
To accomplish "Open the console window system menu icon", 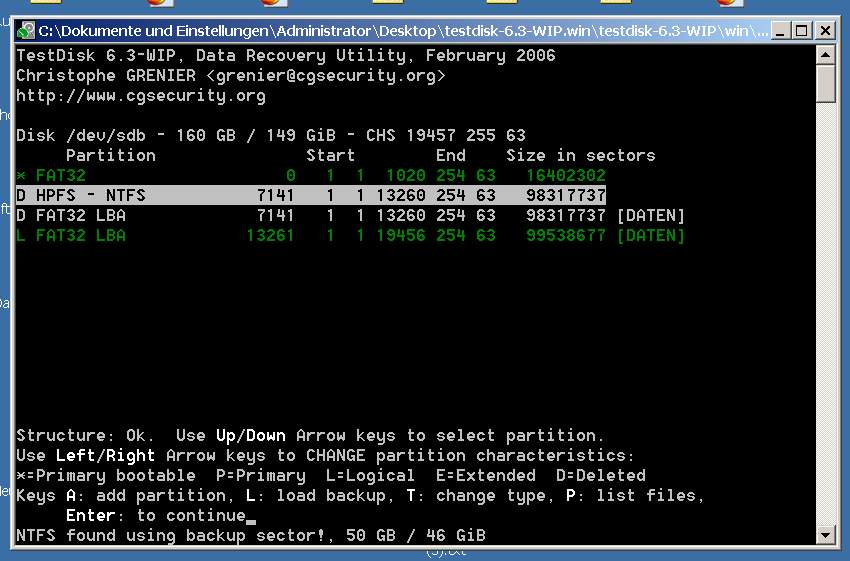I will [x=25, y=30].
